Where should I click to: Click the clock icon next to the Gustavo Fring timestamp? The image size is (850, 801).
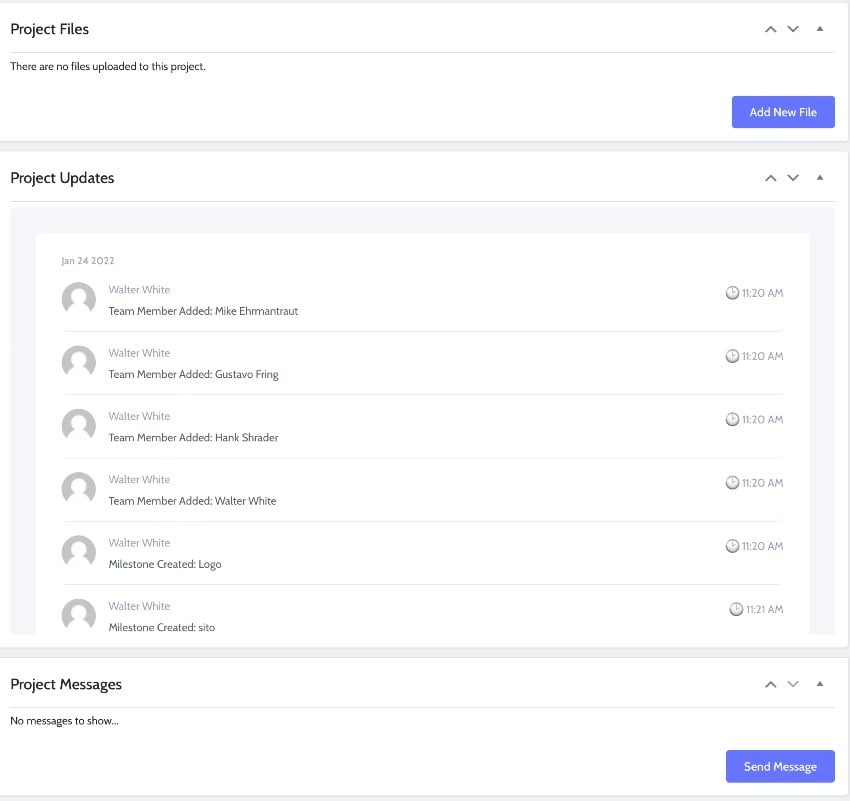pos(732,356)
